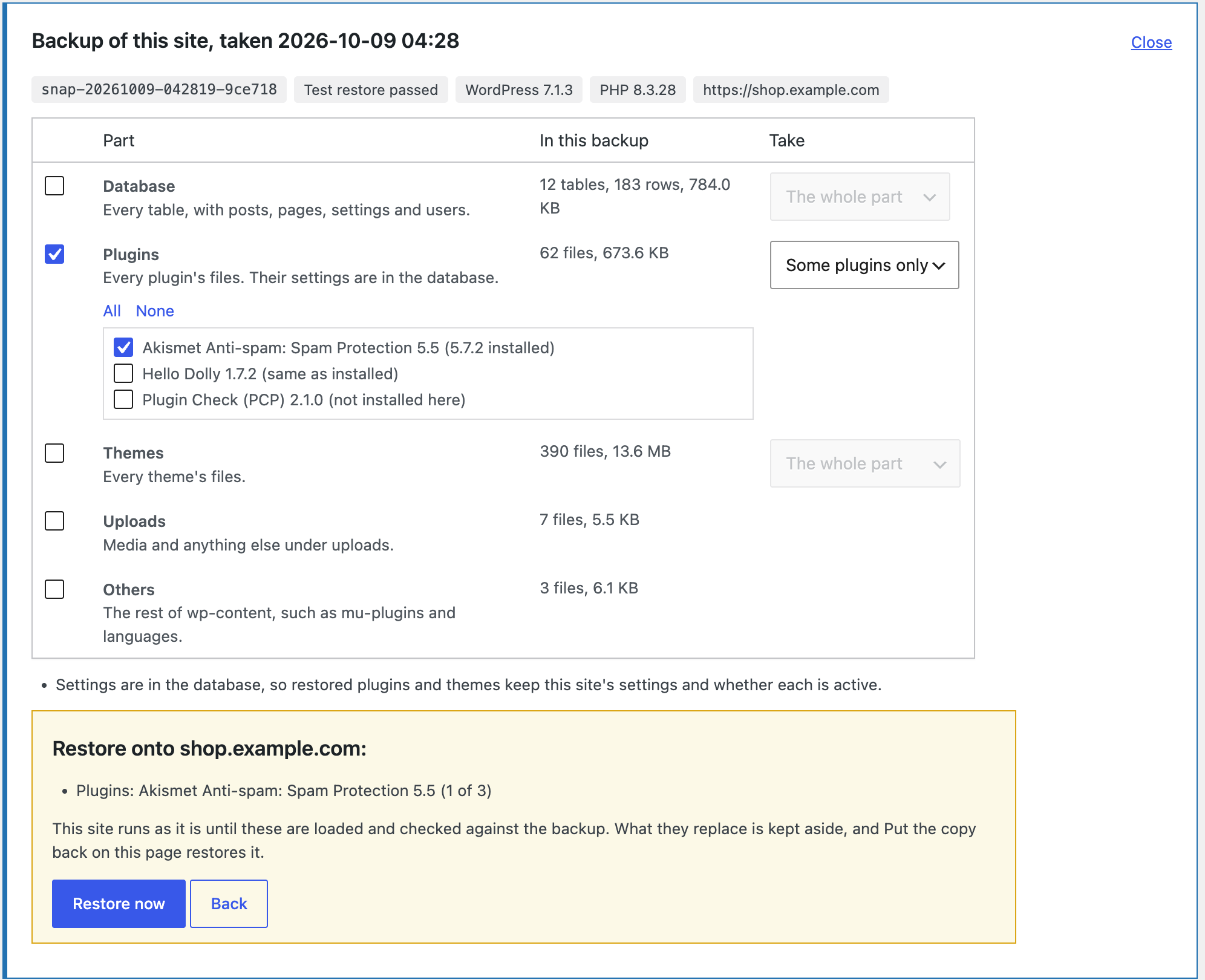Click the Restore now button

click(x=119, y=904)
